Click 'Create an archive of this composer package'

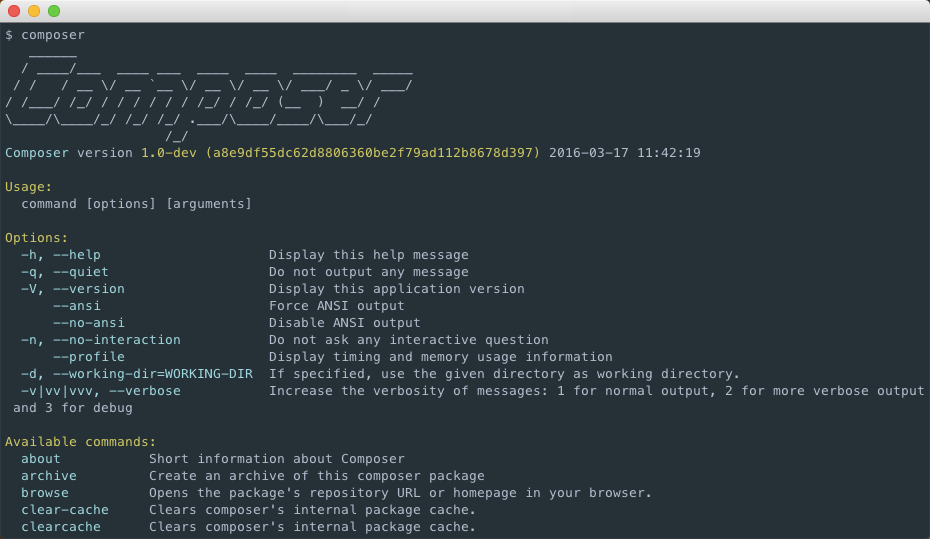coord(317,476)
